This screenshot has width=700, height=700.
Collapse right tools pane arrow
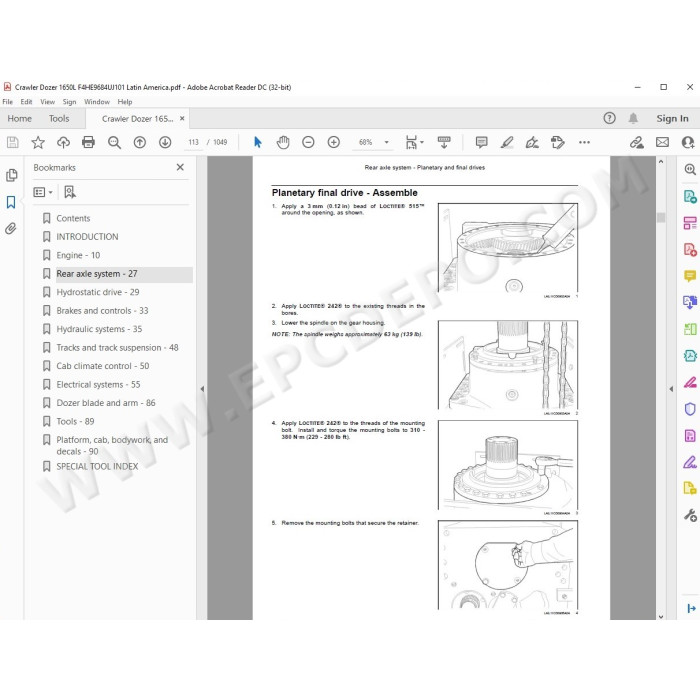tap(671, 389)
